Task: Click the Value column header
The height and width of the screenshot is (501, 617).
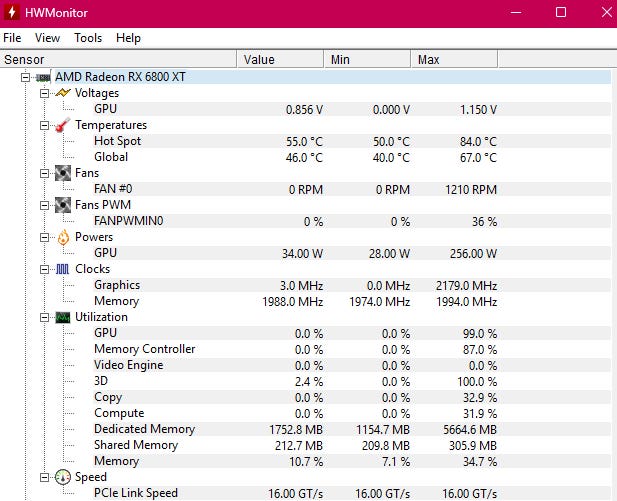Action: click(280, 59)
